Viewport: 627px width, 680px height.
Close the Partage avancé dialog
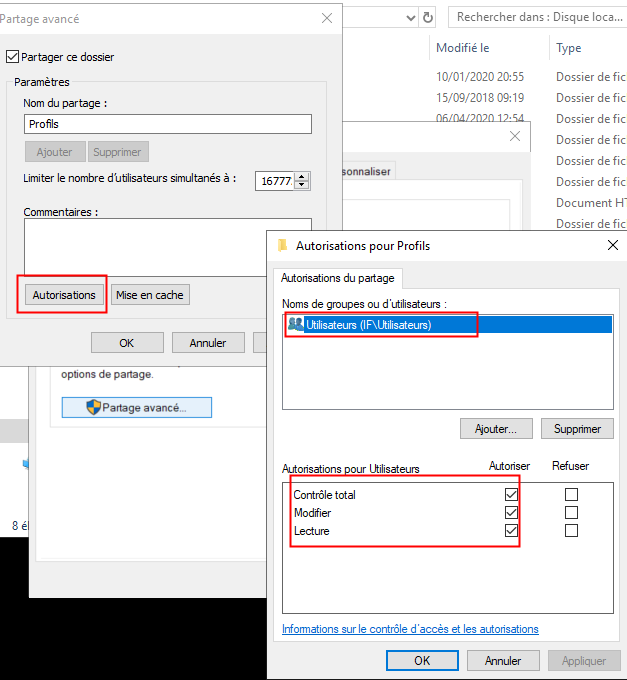click(x=326, y=18)
